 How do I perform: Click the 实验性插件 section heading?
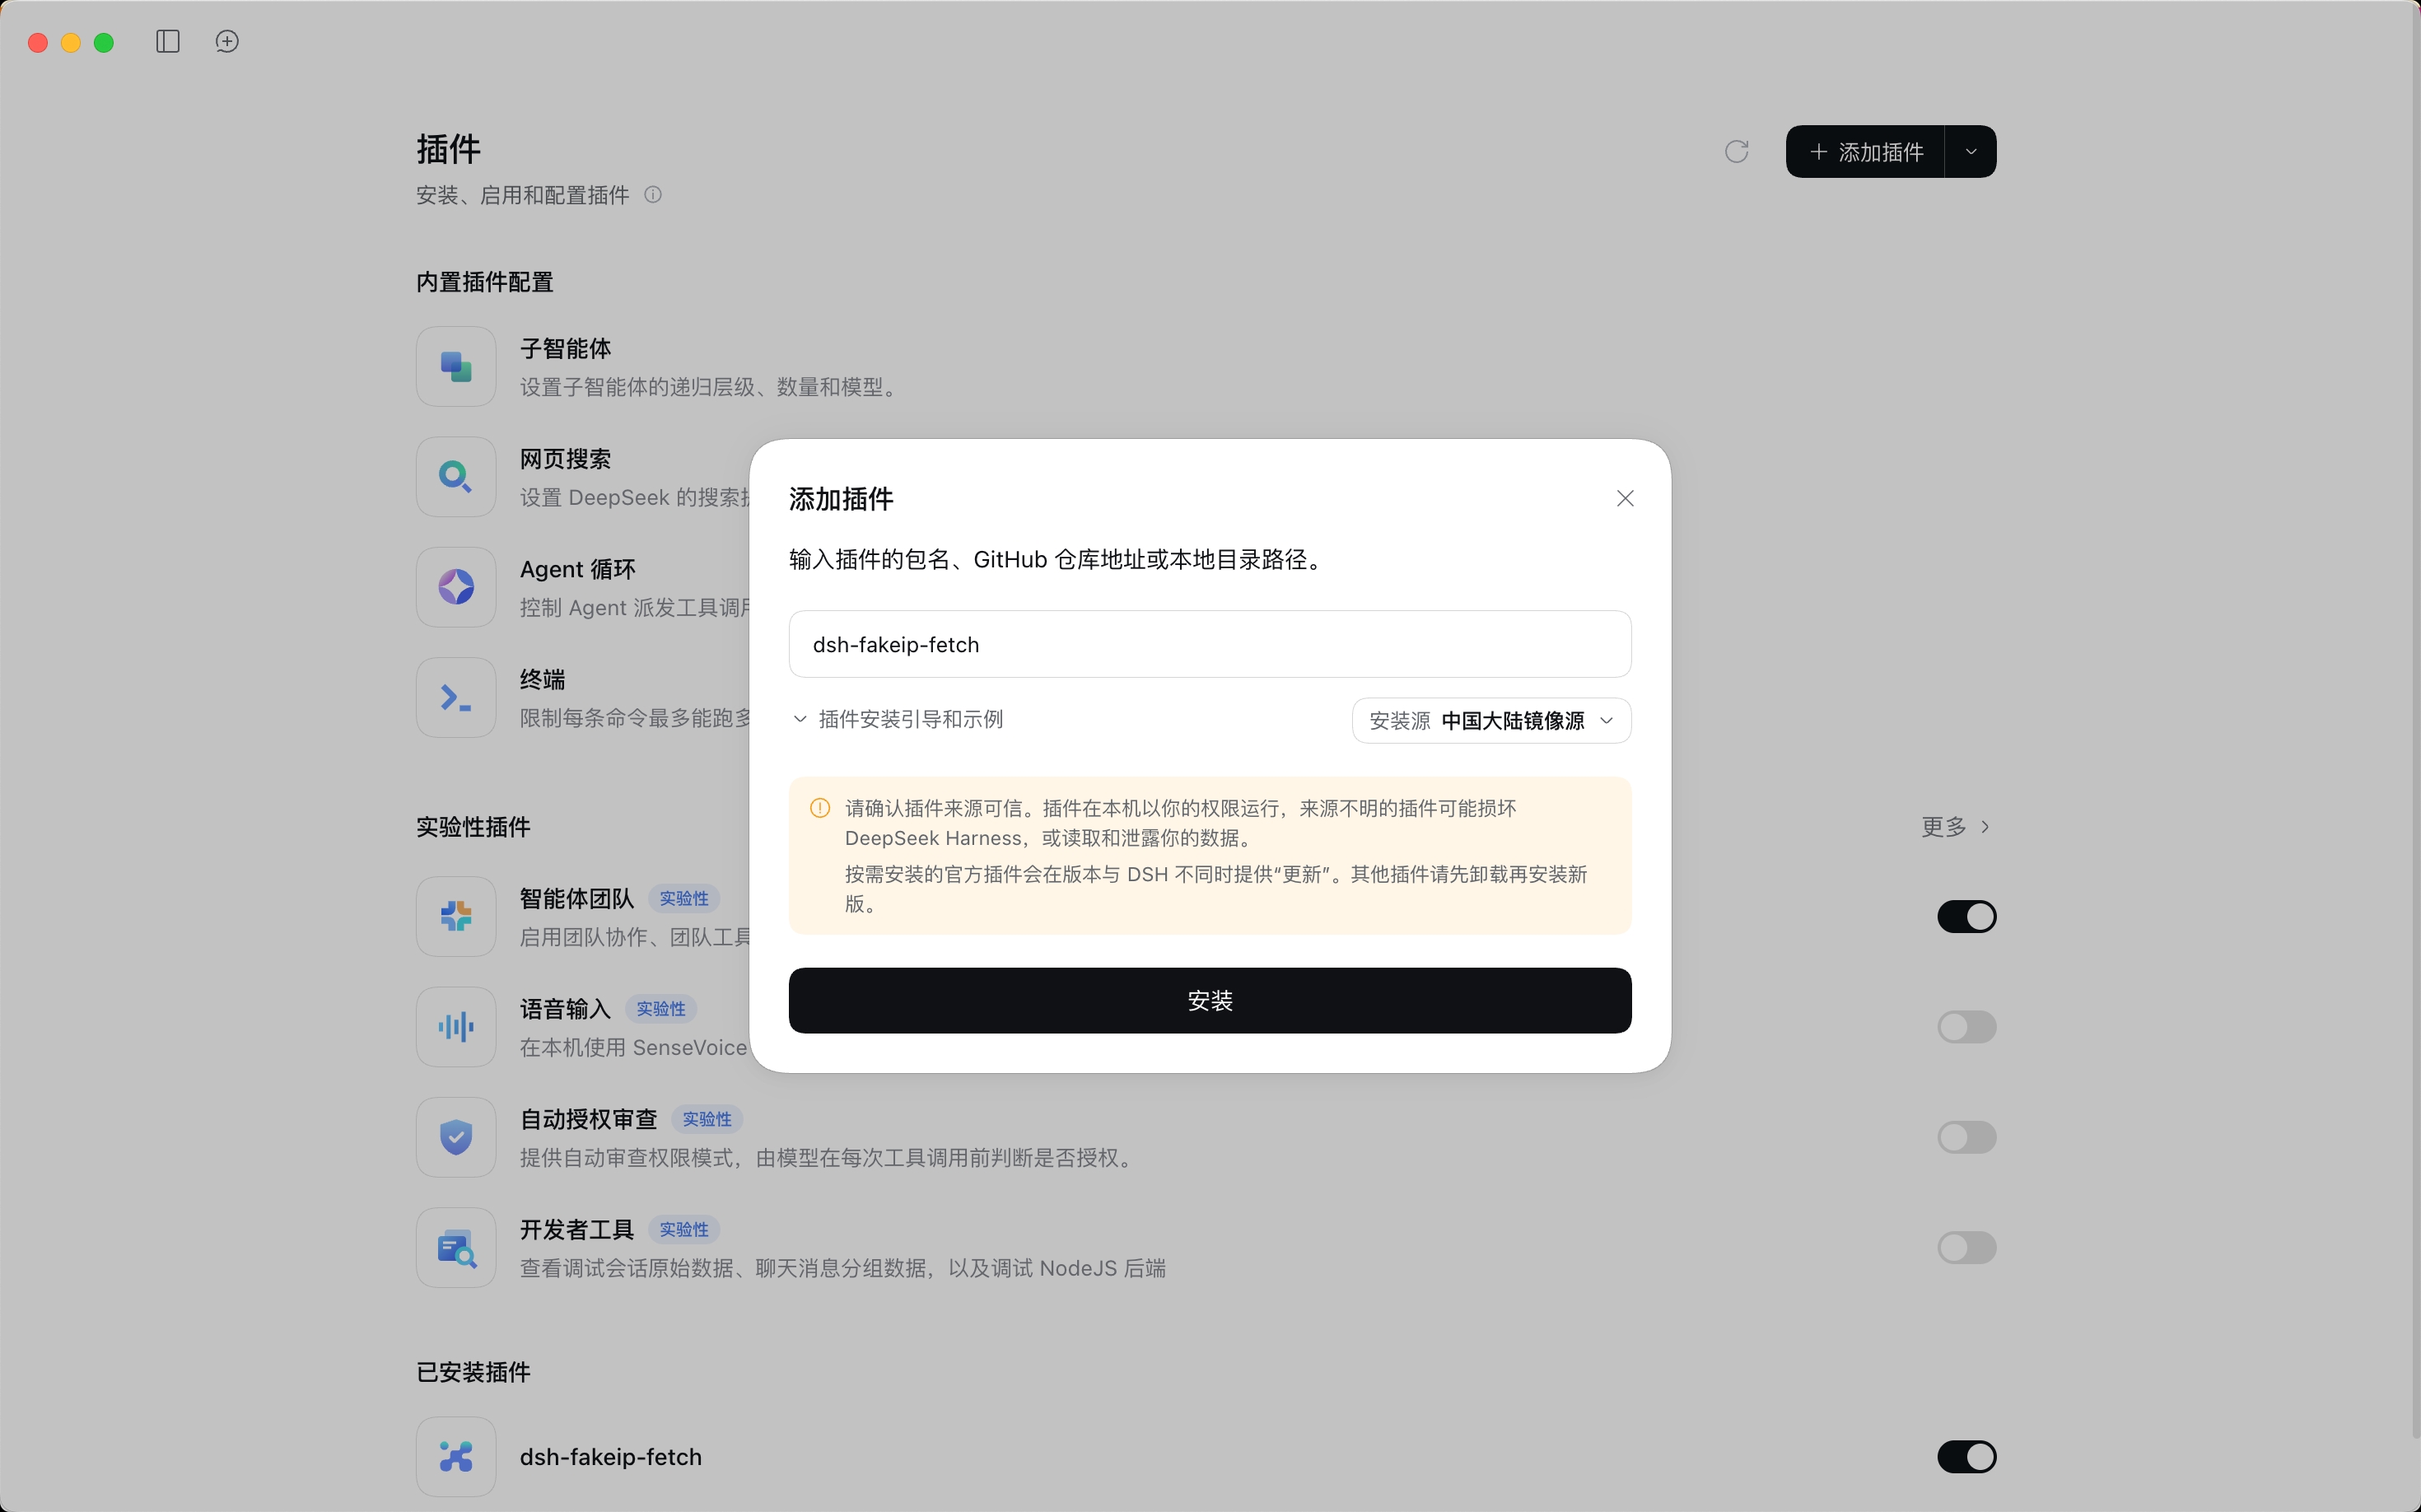click(473, 826)
